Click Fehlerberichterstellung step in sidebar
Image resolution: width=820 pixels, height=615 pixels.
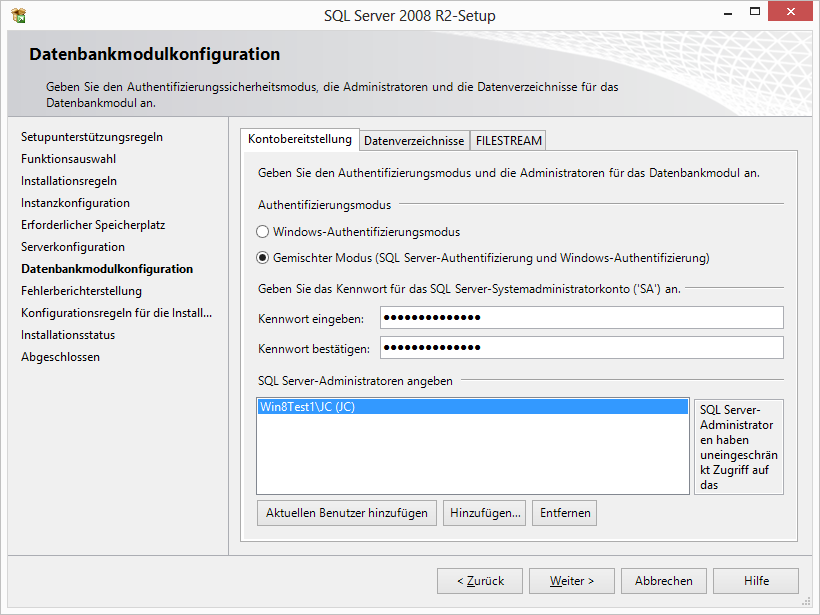coord(82,291)
